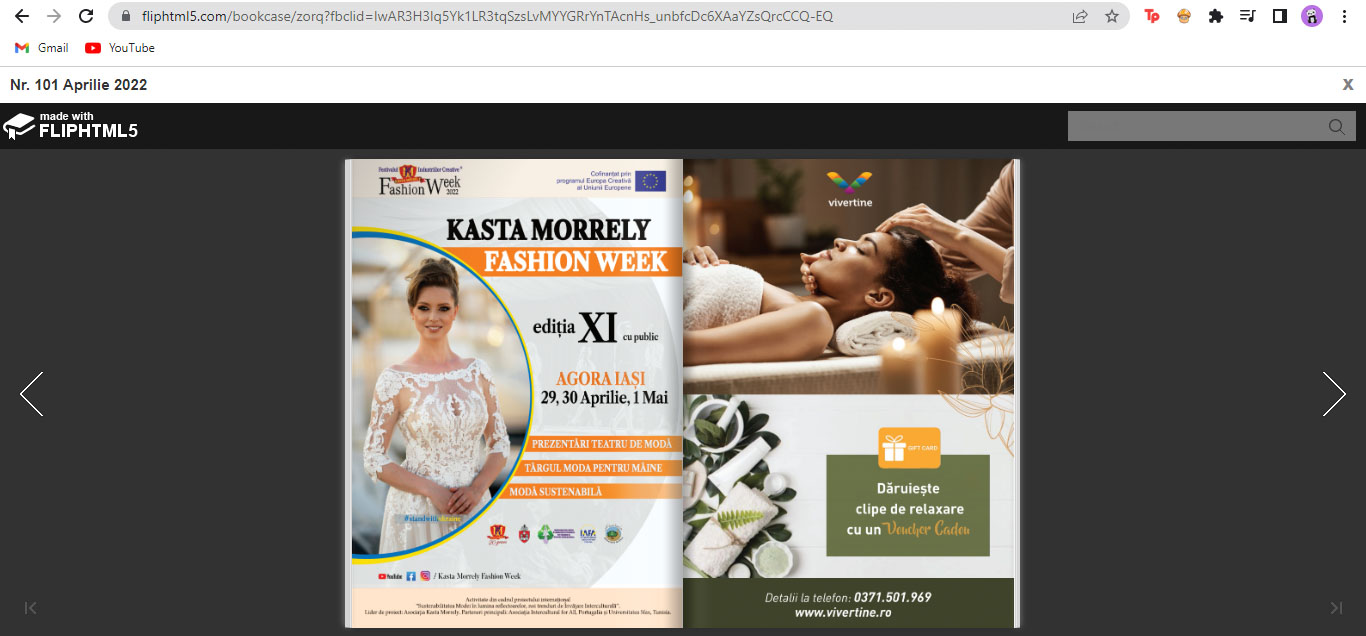This screenshot has width=1366, height=636.
Task: Click the www.vivertine.ro web address
Action: click(843, 613)
